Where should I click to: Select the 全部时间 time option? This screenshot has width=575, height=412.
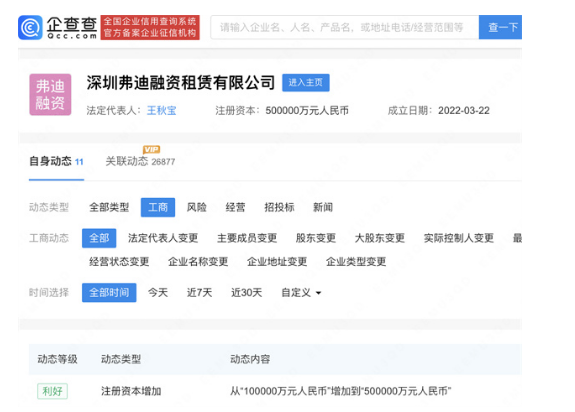pyautogui.click(x=109, y=293)
